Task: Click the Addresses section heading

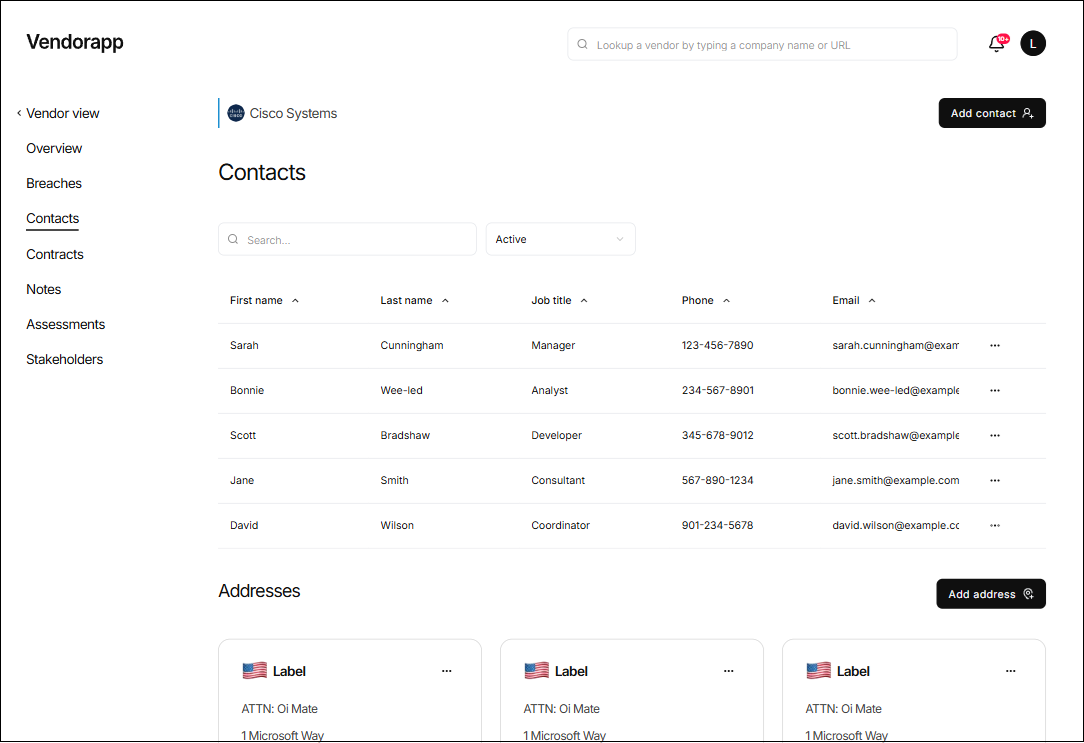Action: 259,591
